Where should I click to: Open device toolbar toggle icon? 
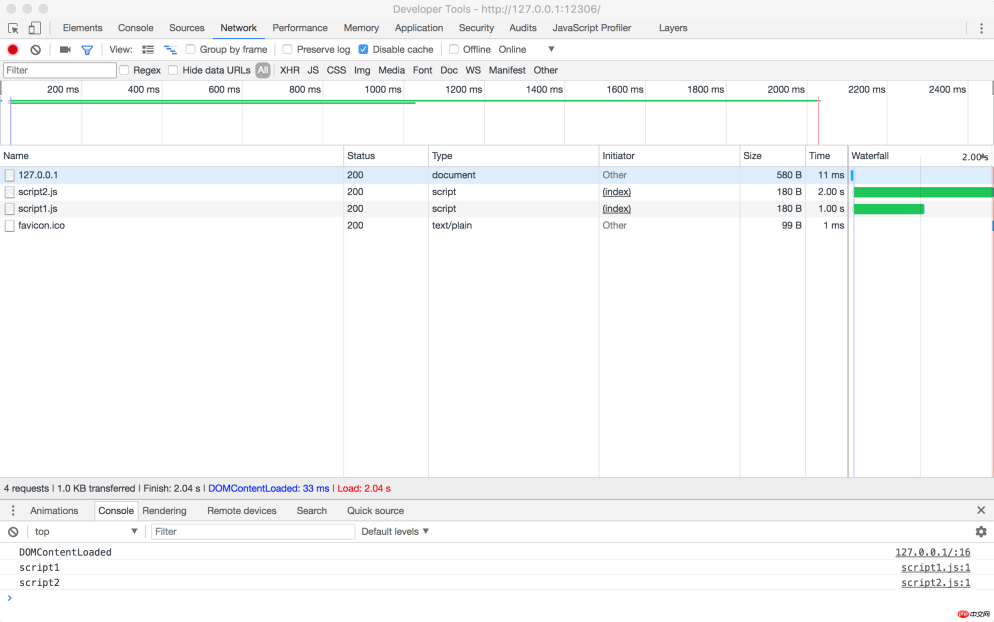34,28
